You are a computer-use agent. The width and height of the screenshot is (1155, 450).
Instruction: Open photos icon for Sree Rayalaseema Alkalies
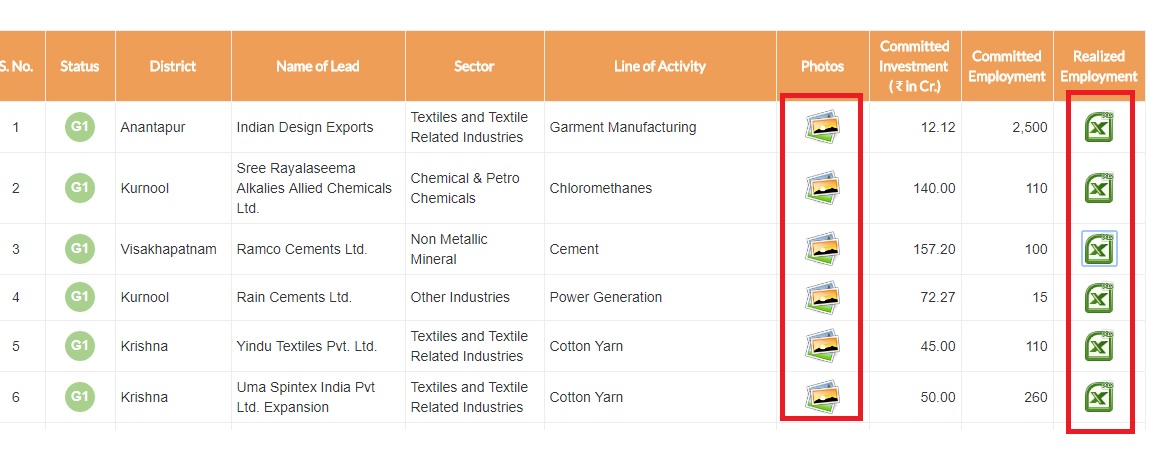[x=822, y=188]
